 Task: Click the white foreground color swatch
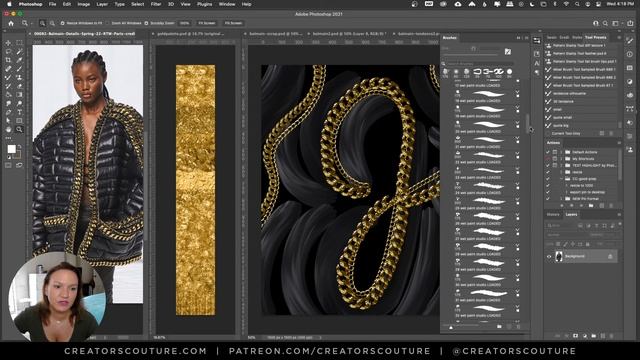(11, 149)
